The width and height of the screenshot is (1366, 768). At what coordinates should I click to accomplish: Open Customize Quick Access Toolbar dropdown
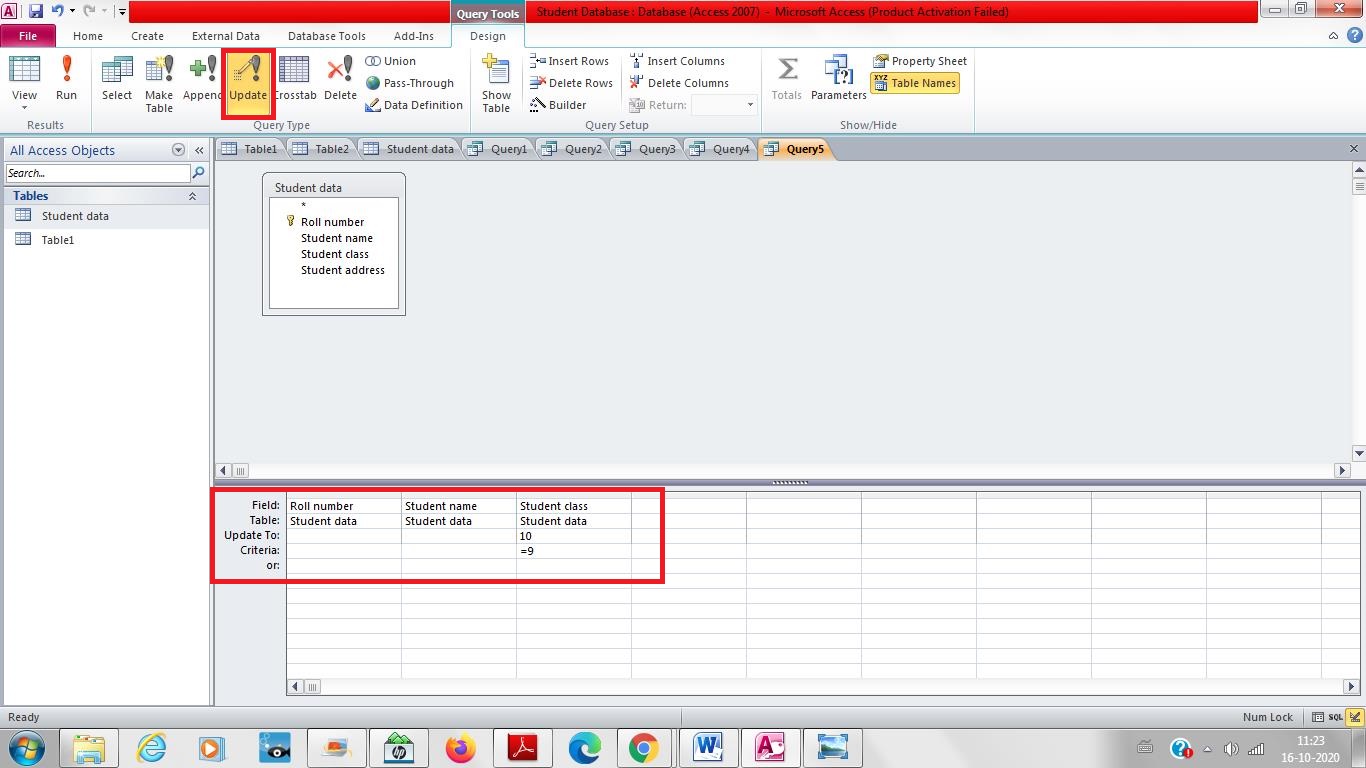click(x=122, y=12)
